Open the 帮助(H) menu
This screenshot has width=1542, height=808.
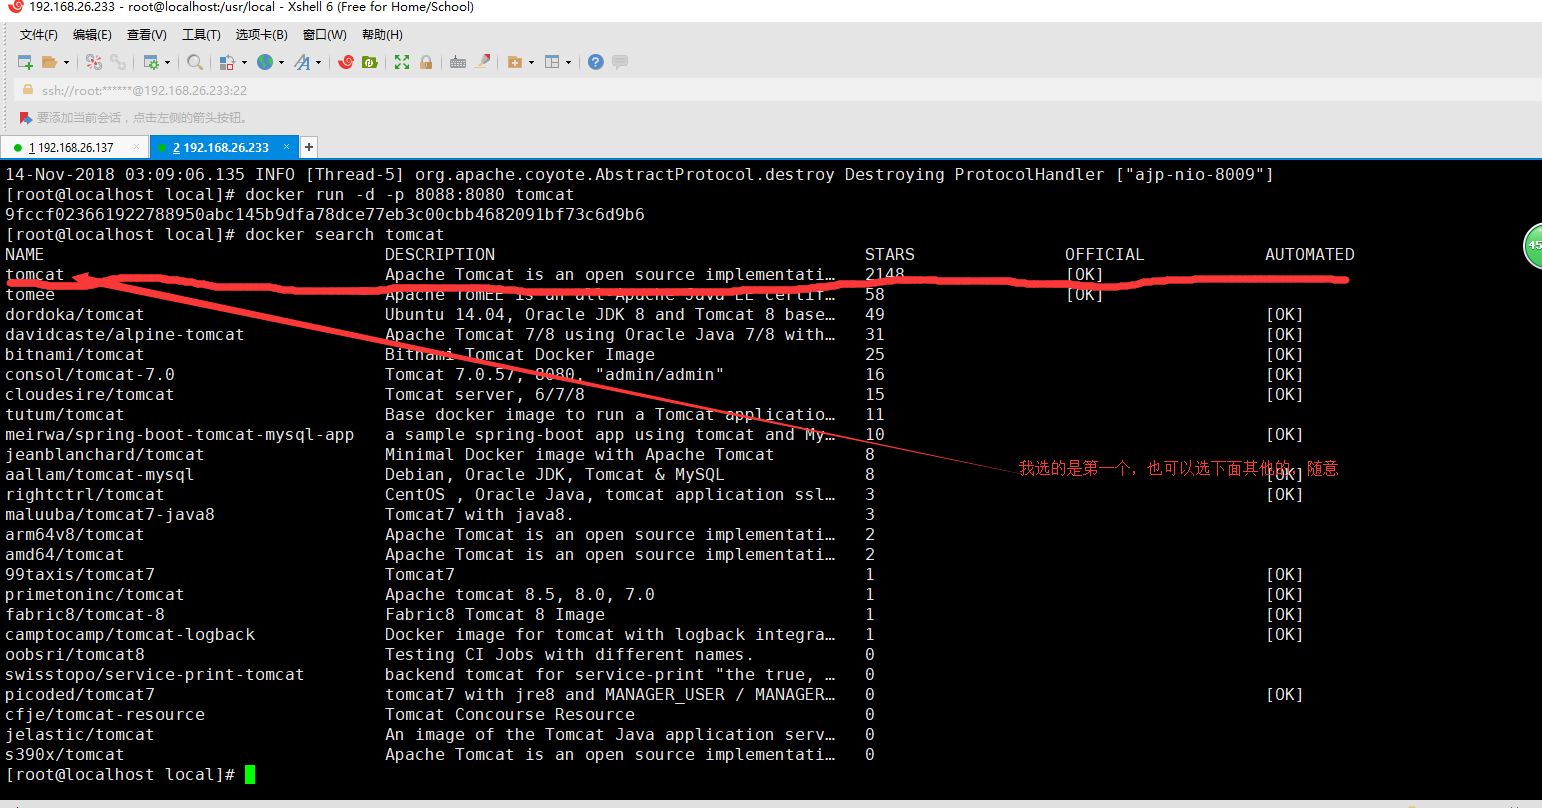pyautogui.click(x=382, y=35)
